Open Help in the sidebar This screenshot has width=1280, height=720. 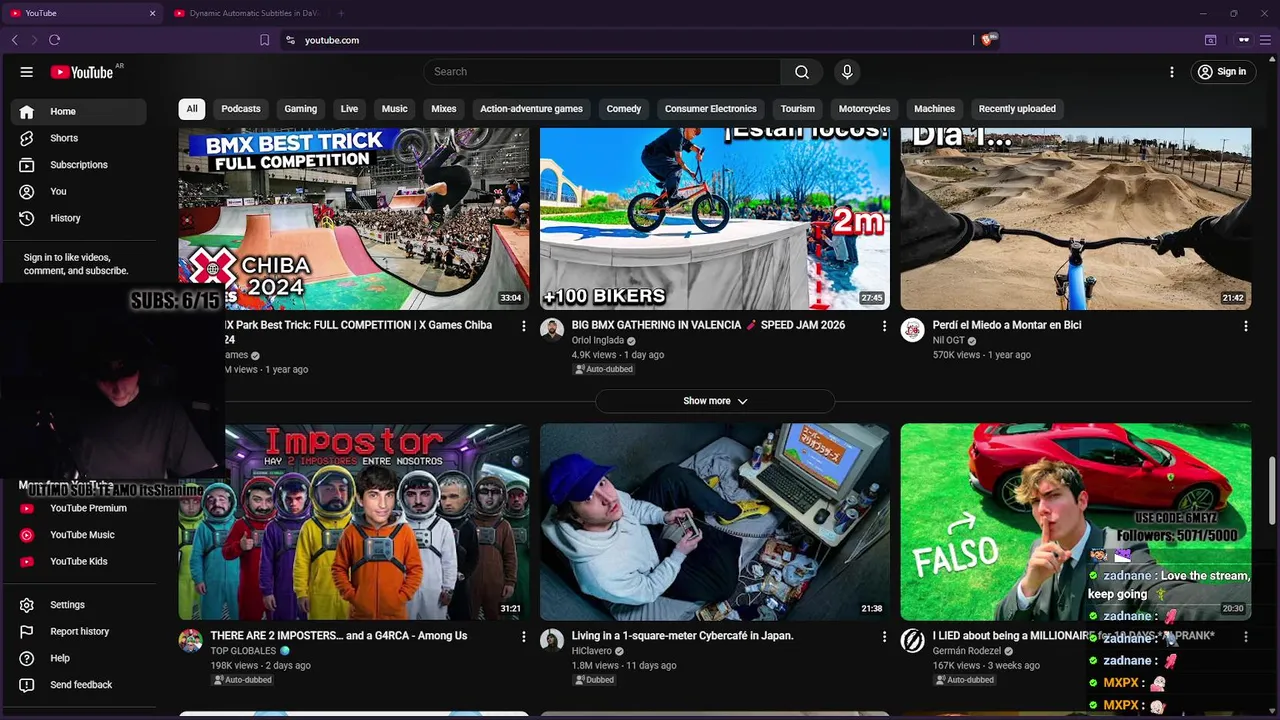79,658
